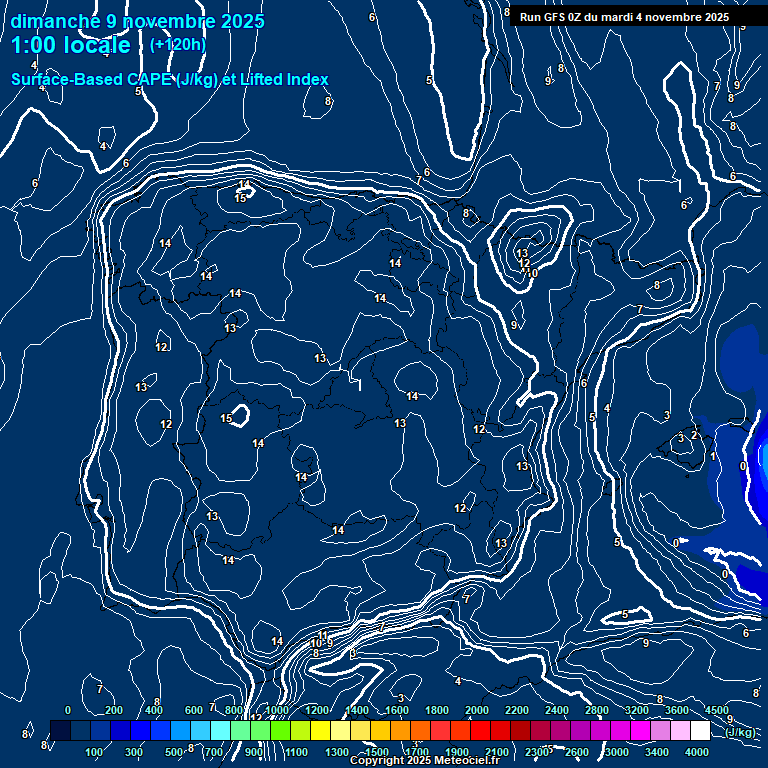Click the "1000" legend scale value
Screen dimensions: 768x768
click(x=277, y=710)
